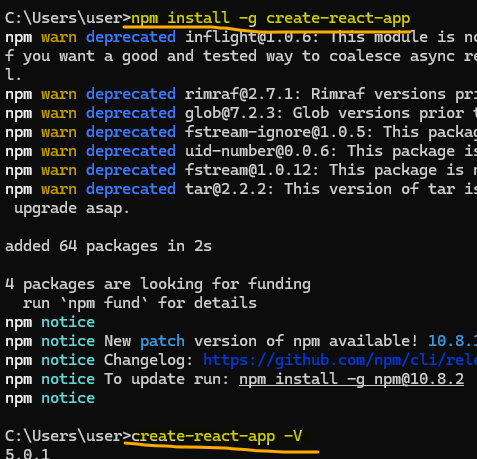477x459 pixels.
Task: Click the blue version number '10.8.' text
Action: click(x=452, y=341)
